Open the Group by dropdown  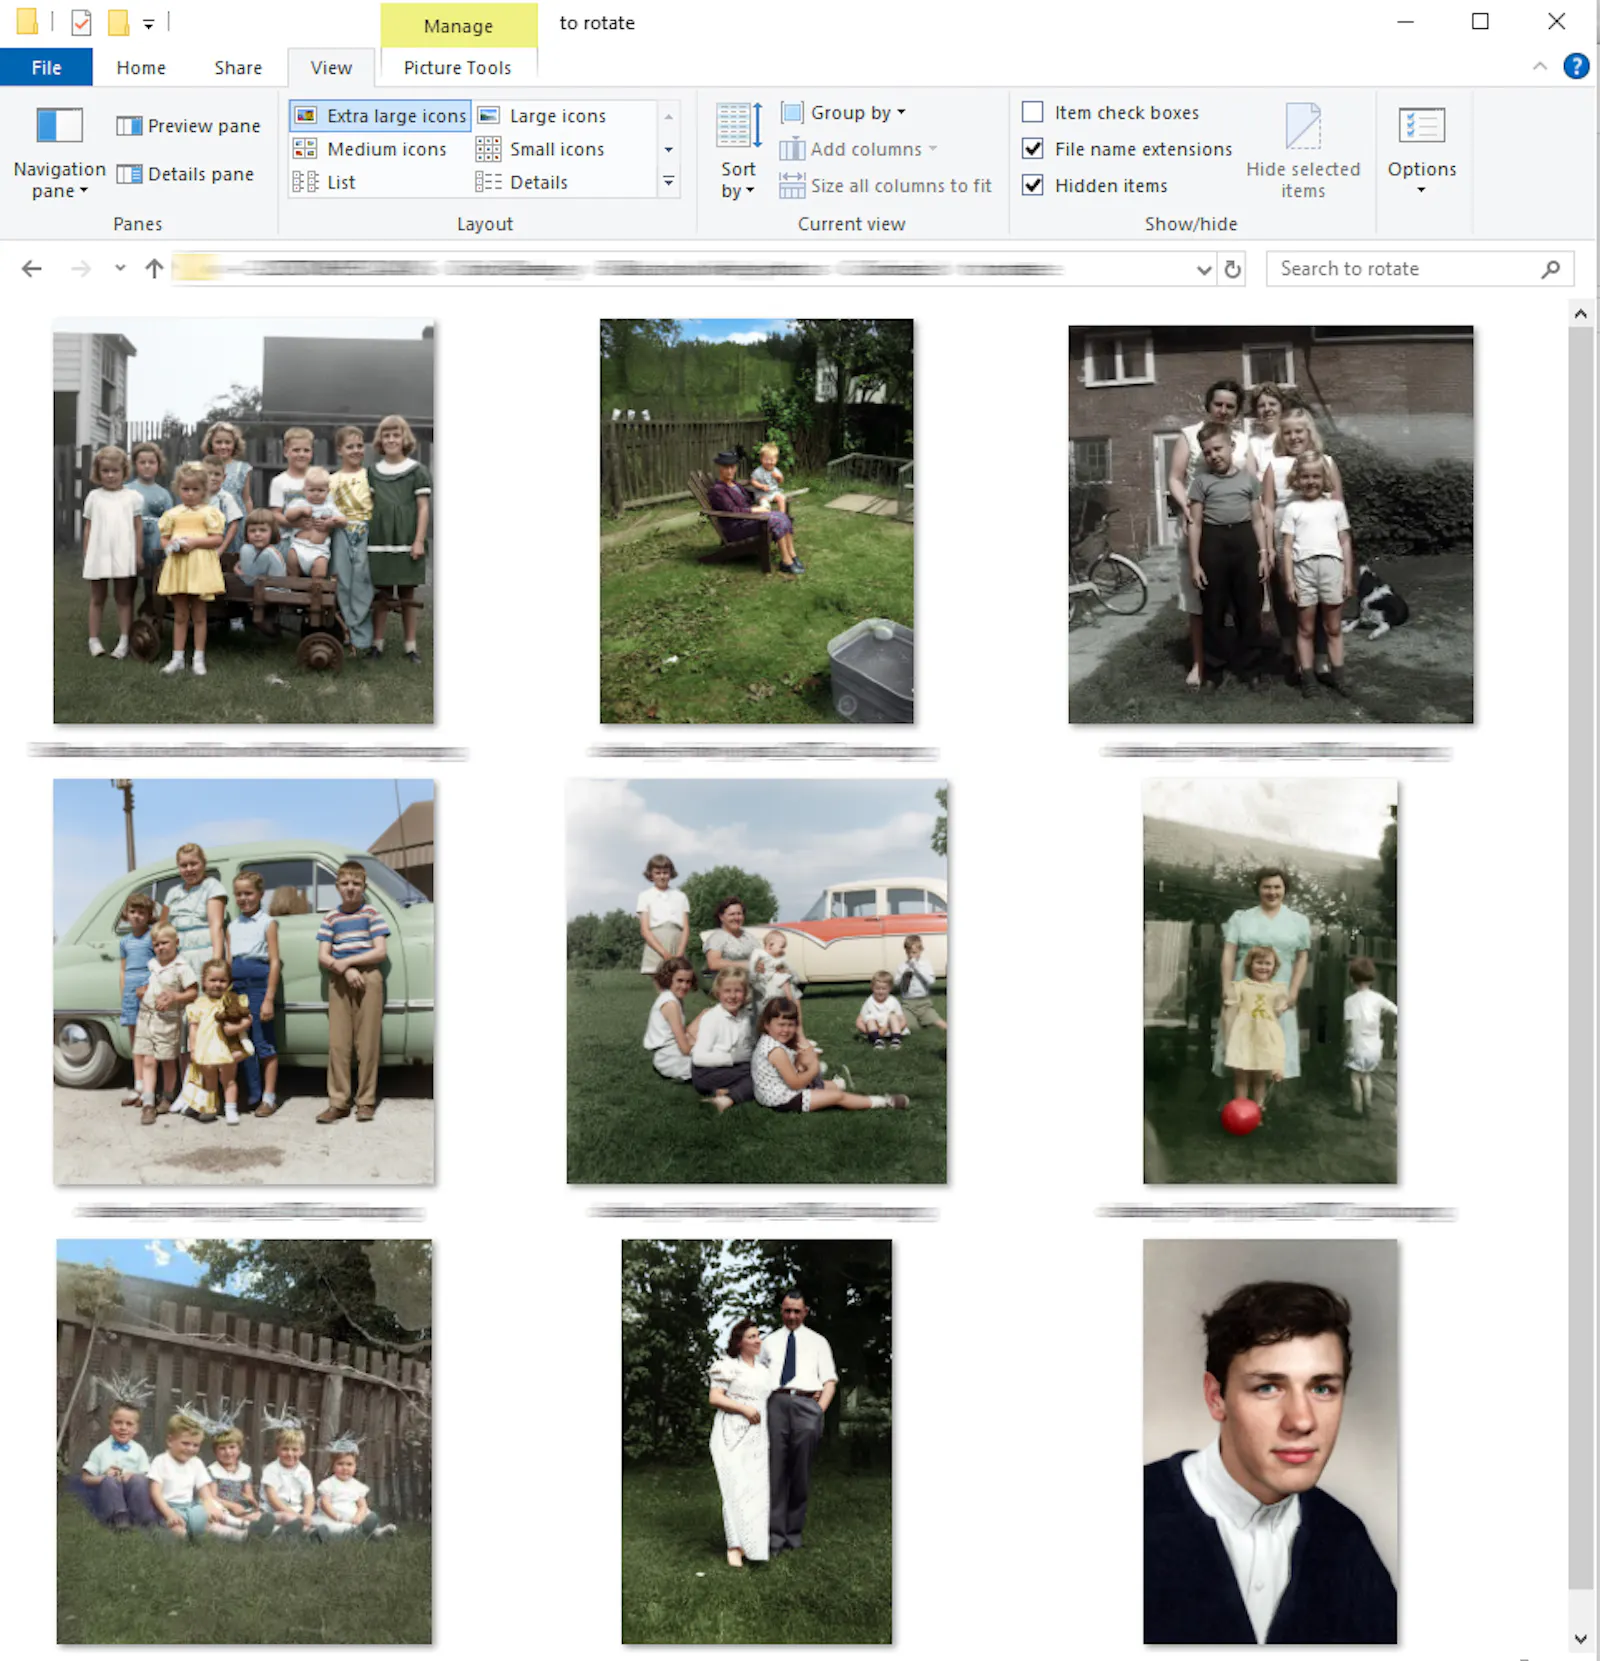tap(843, 113)
